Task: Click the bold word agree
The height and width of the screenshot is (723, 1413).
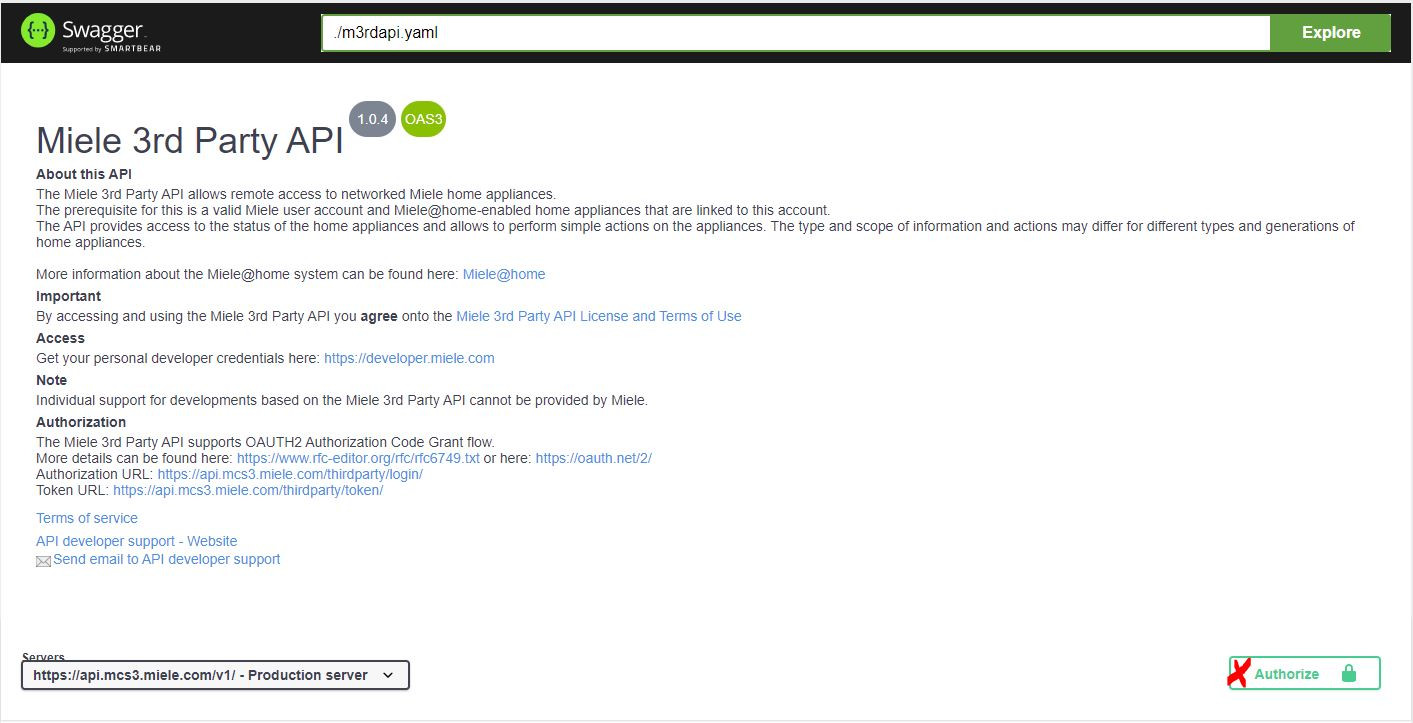Action: point(379,316)
